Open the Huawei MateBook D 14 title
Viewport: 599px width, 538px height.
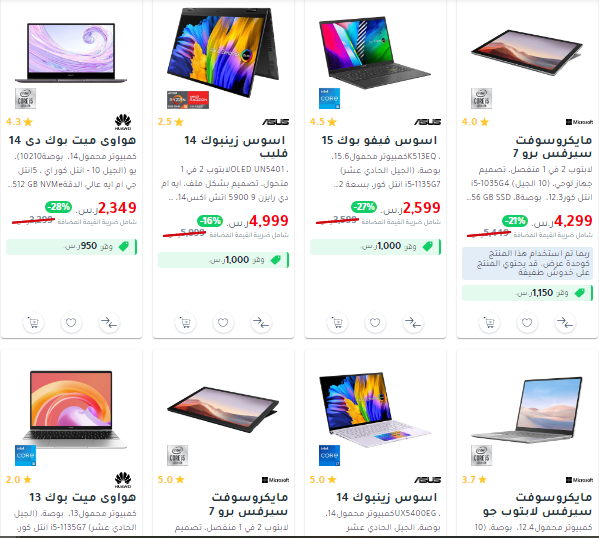coord(73,140)
